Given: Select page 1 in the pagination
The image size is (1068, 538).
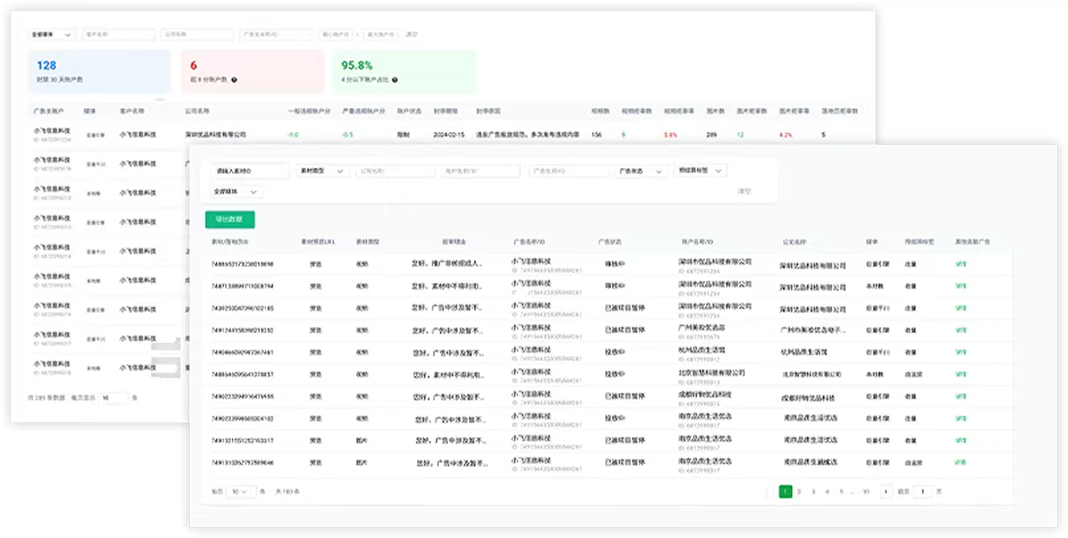Looking at the screenshot, I should (x=785, y=491).
